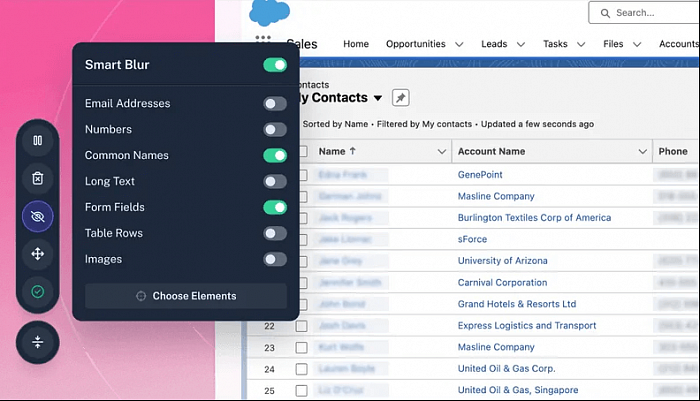Viewport: 700px width, 401px height.
Task: Expand the Files tab dropdown chevron
Action: click(637, 44)
